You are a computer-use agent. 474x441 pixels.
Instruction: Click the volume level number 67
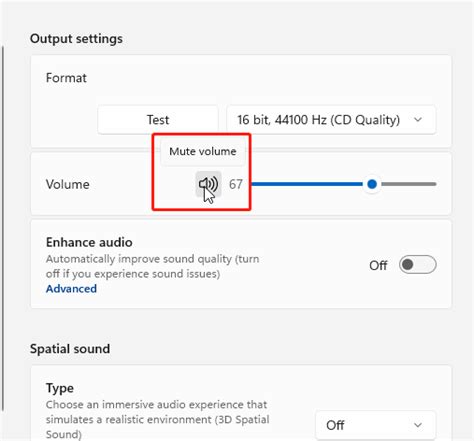pyautogui.click(x=236, y=184)
